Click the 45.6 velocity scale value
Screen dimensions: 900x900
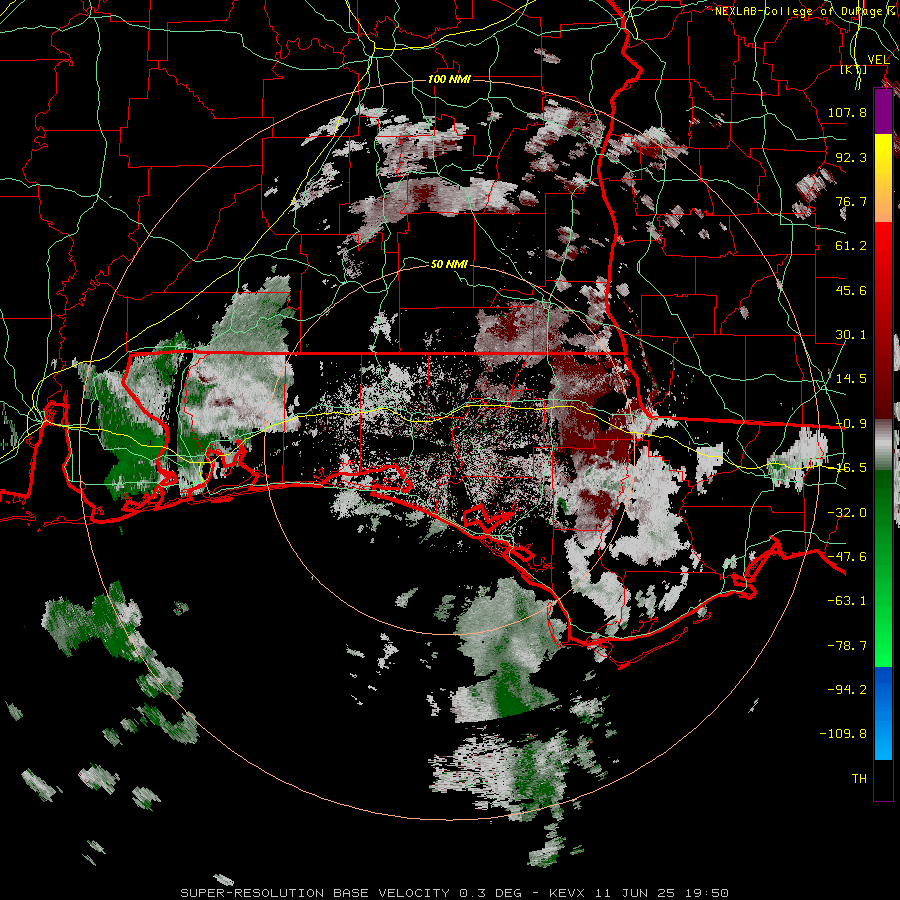pos(851,290)
